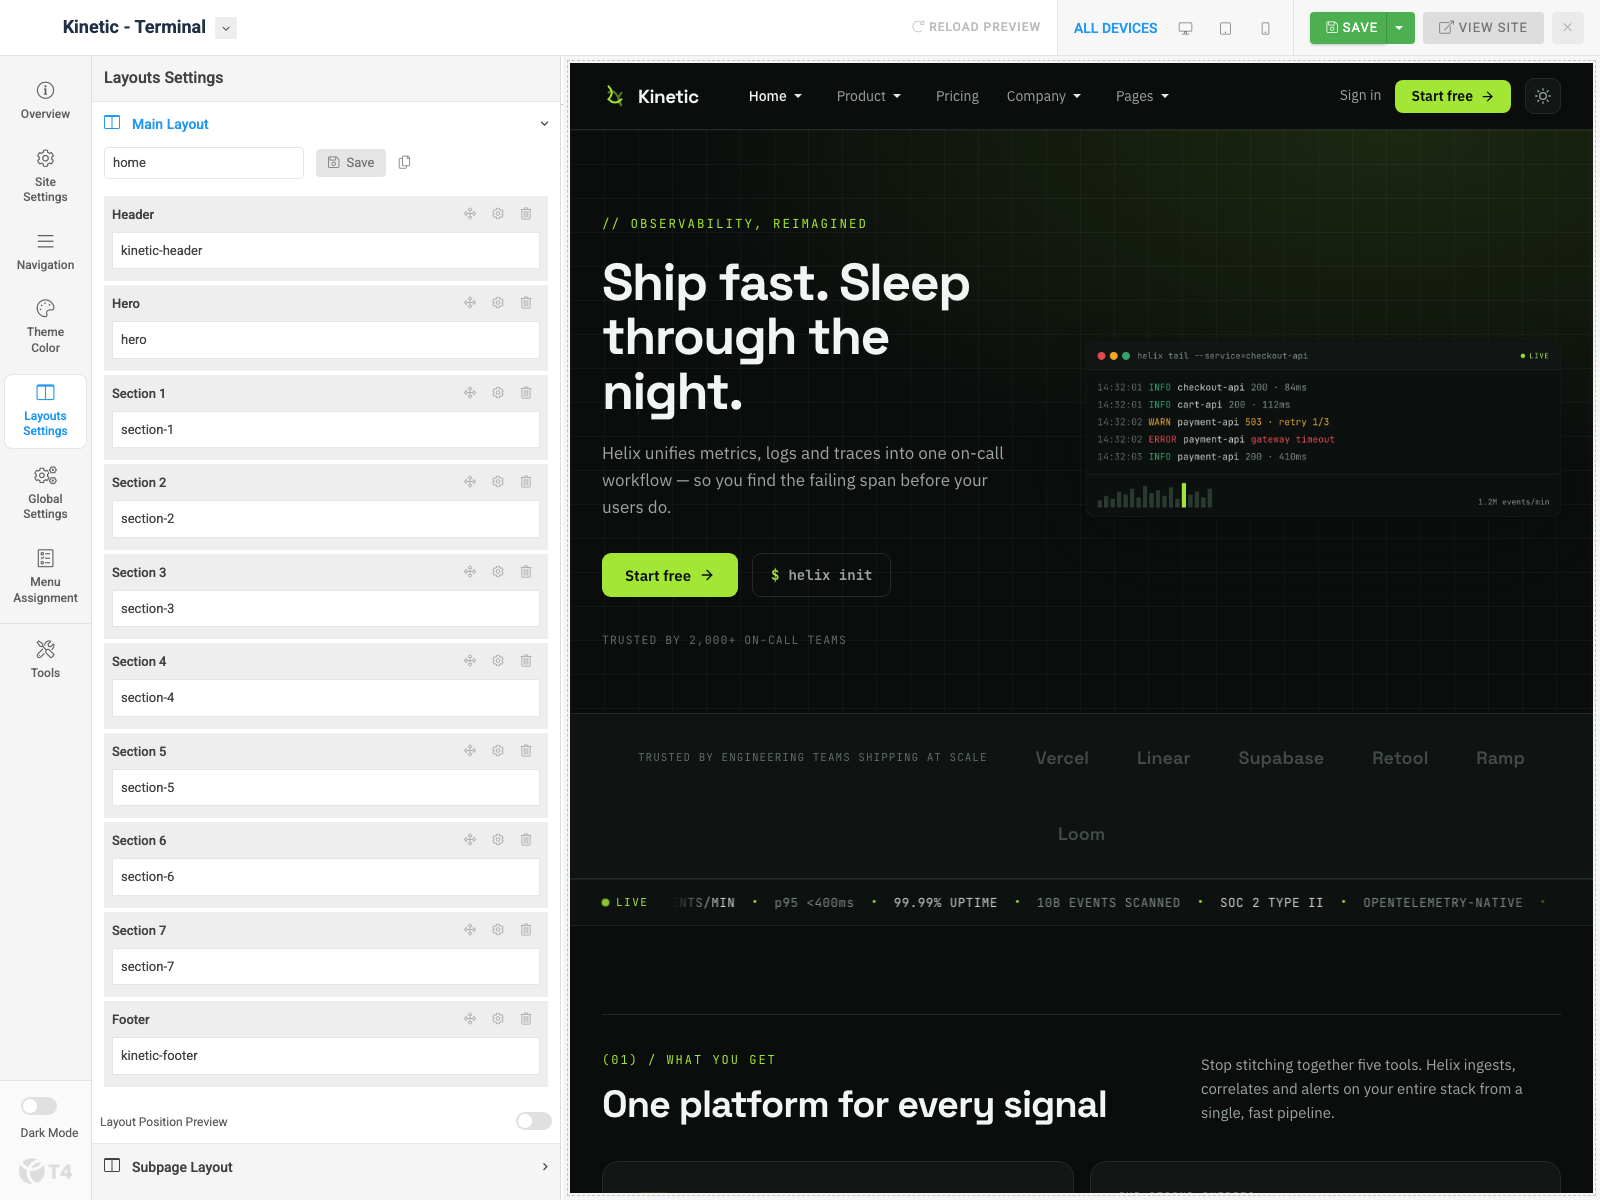Click the section-6 input field
This screenshot has width=1600, height=1200.
326,877
